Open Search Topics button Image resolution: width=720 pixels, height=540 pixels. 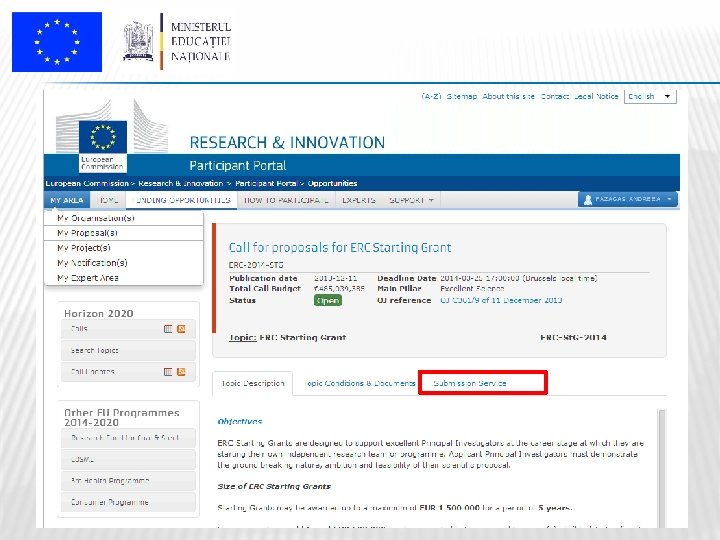[x=128, y=350]
